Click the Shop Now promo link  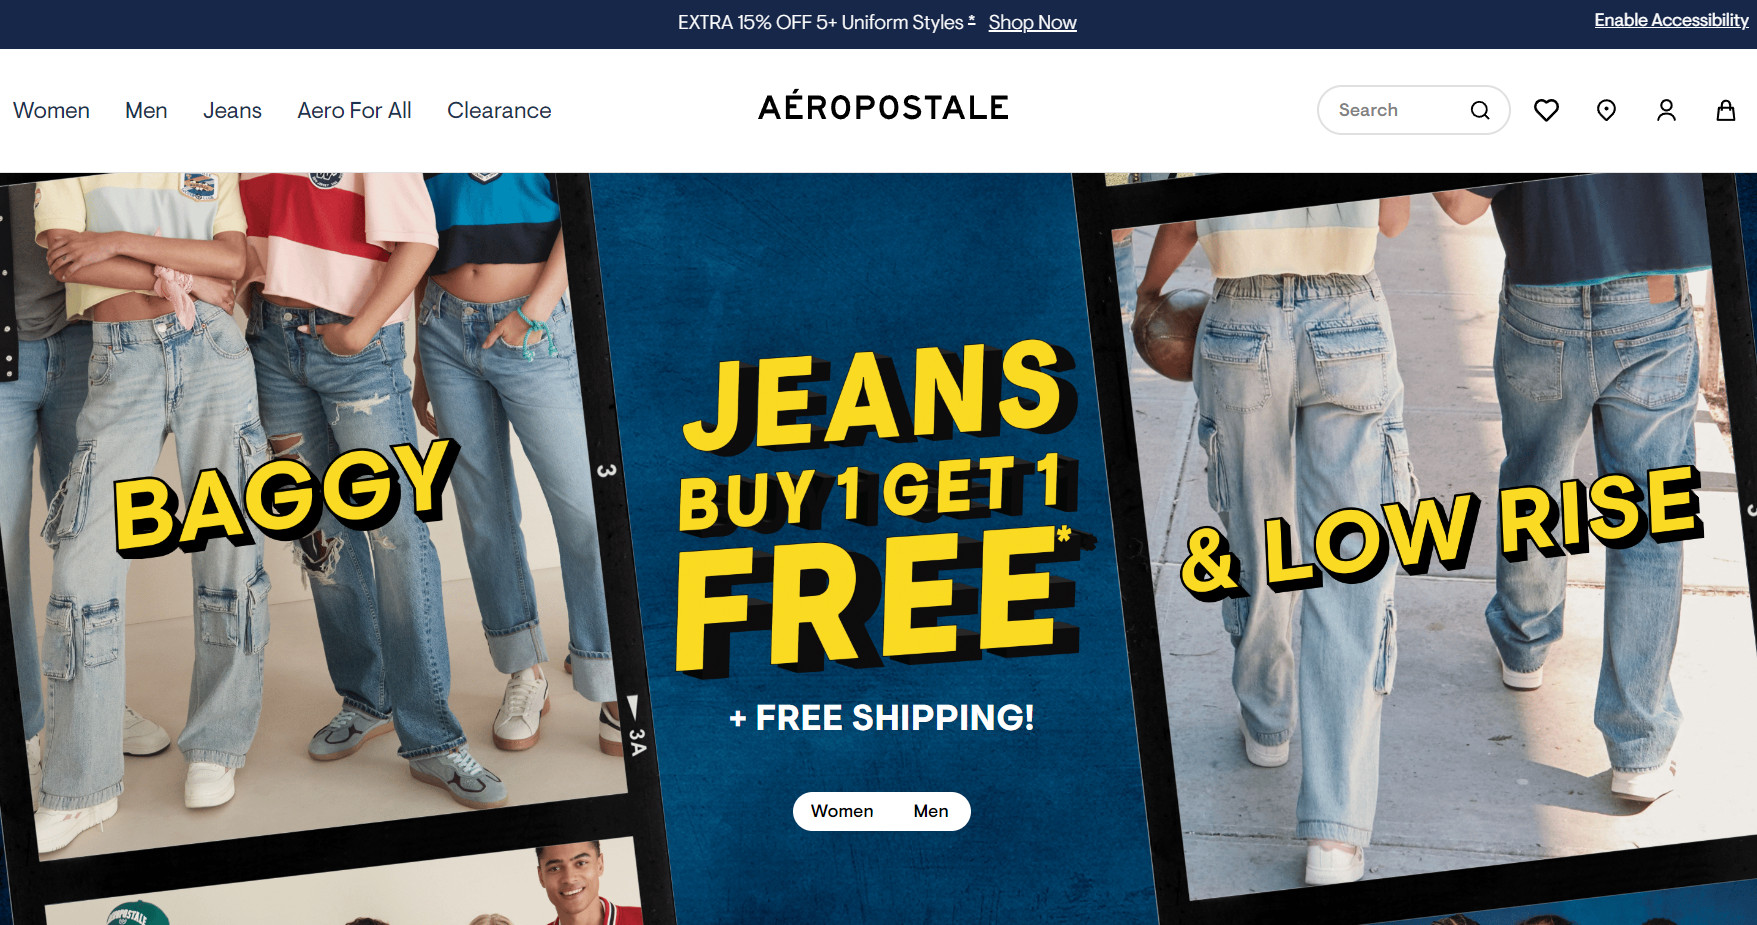(1032, 22)
